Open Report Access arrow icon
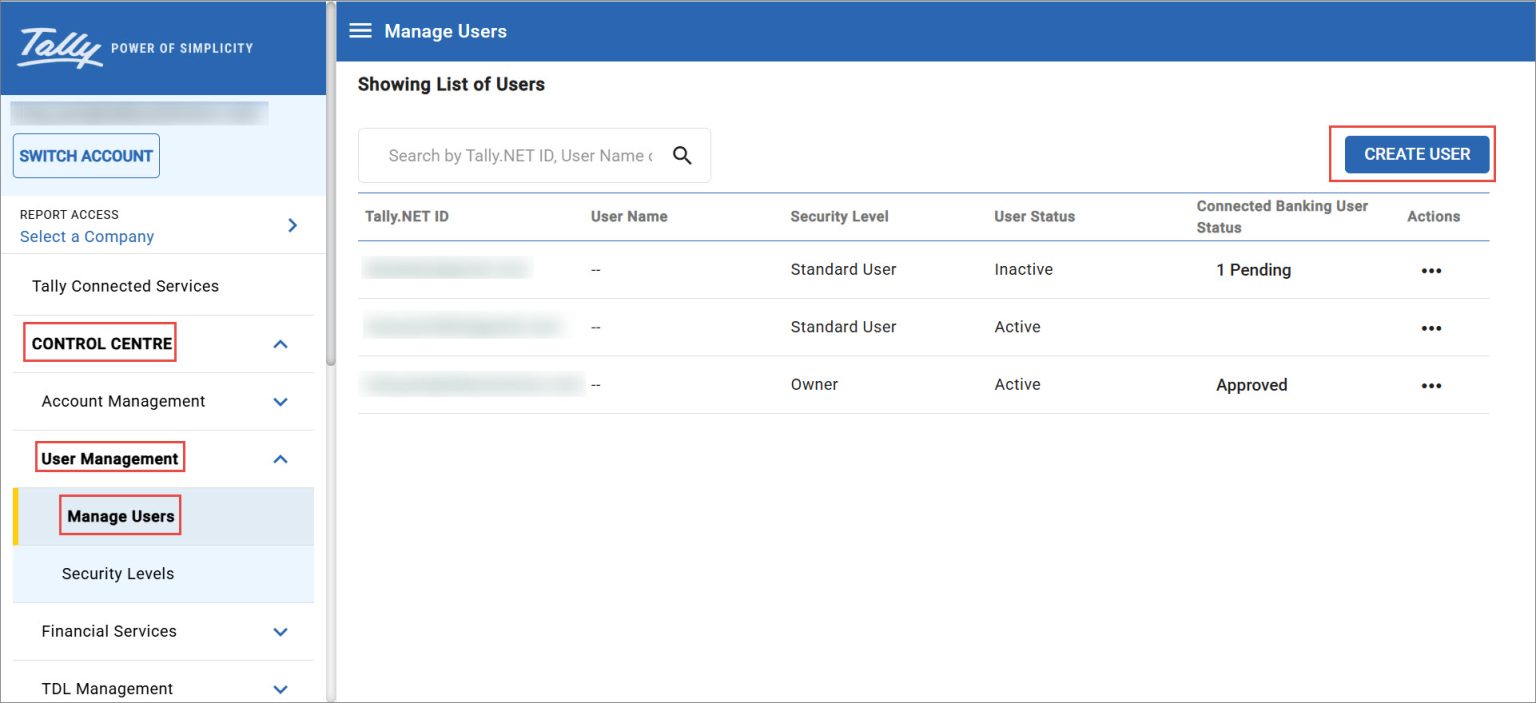Image resolution: width=1536 pixels, height=703 pixels. [x=292, y=225]
